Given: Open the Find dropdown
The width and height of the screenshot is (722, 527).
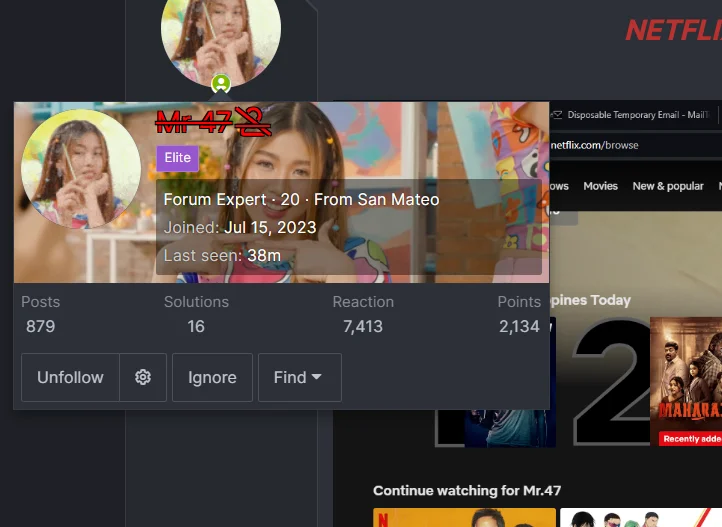Looking at the screenshot, I should tap(300, 377).
